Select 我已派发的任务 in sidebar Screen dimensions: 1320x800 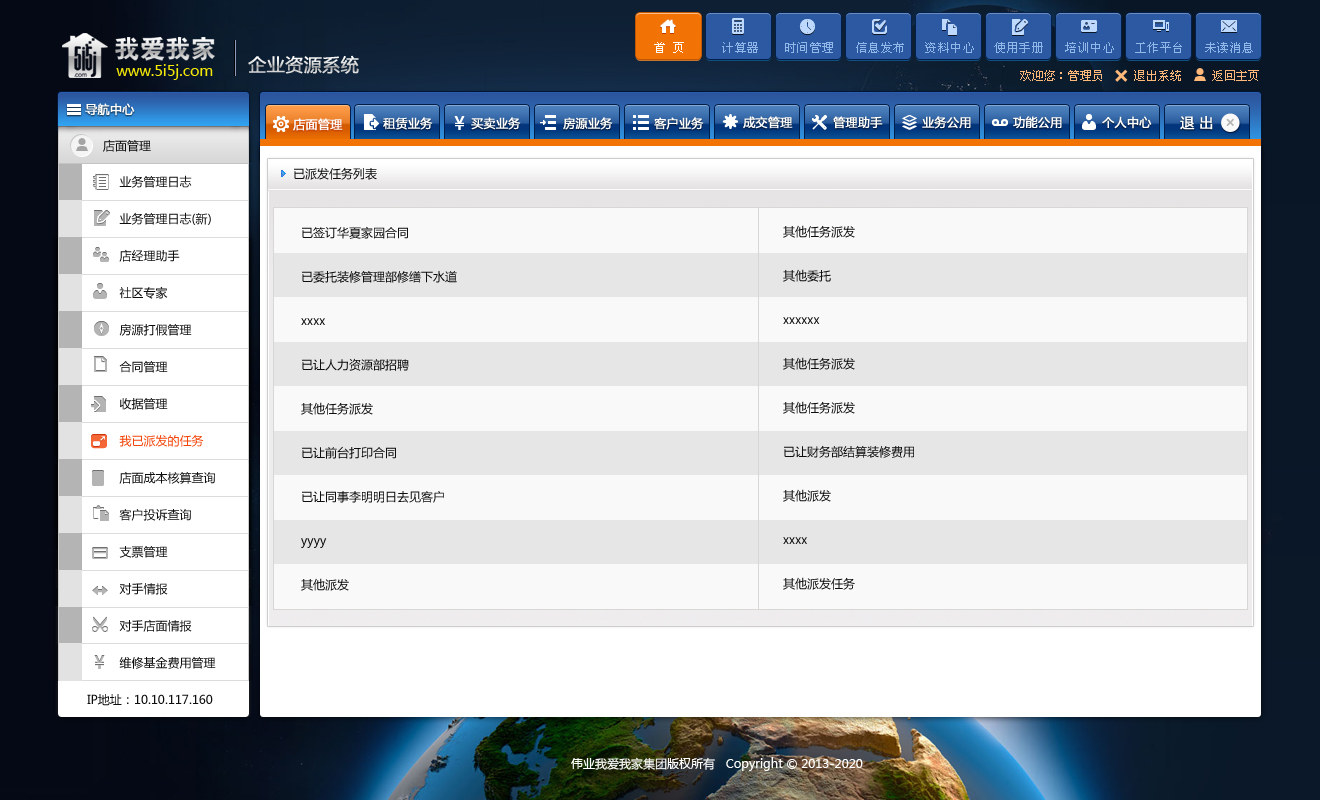(153, 441)
